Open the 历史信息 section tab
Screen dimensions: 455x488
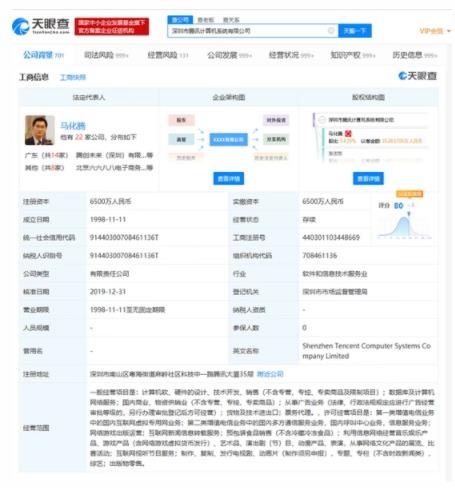click(x=415, y=55)
